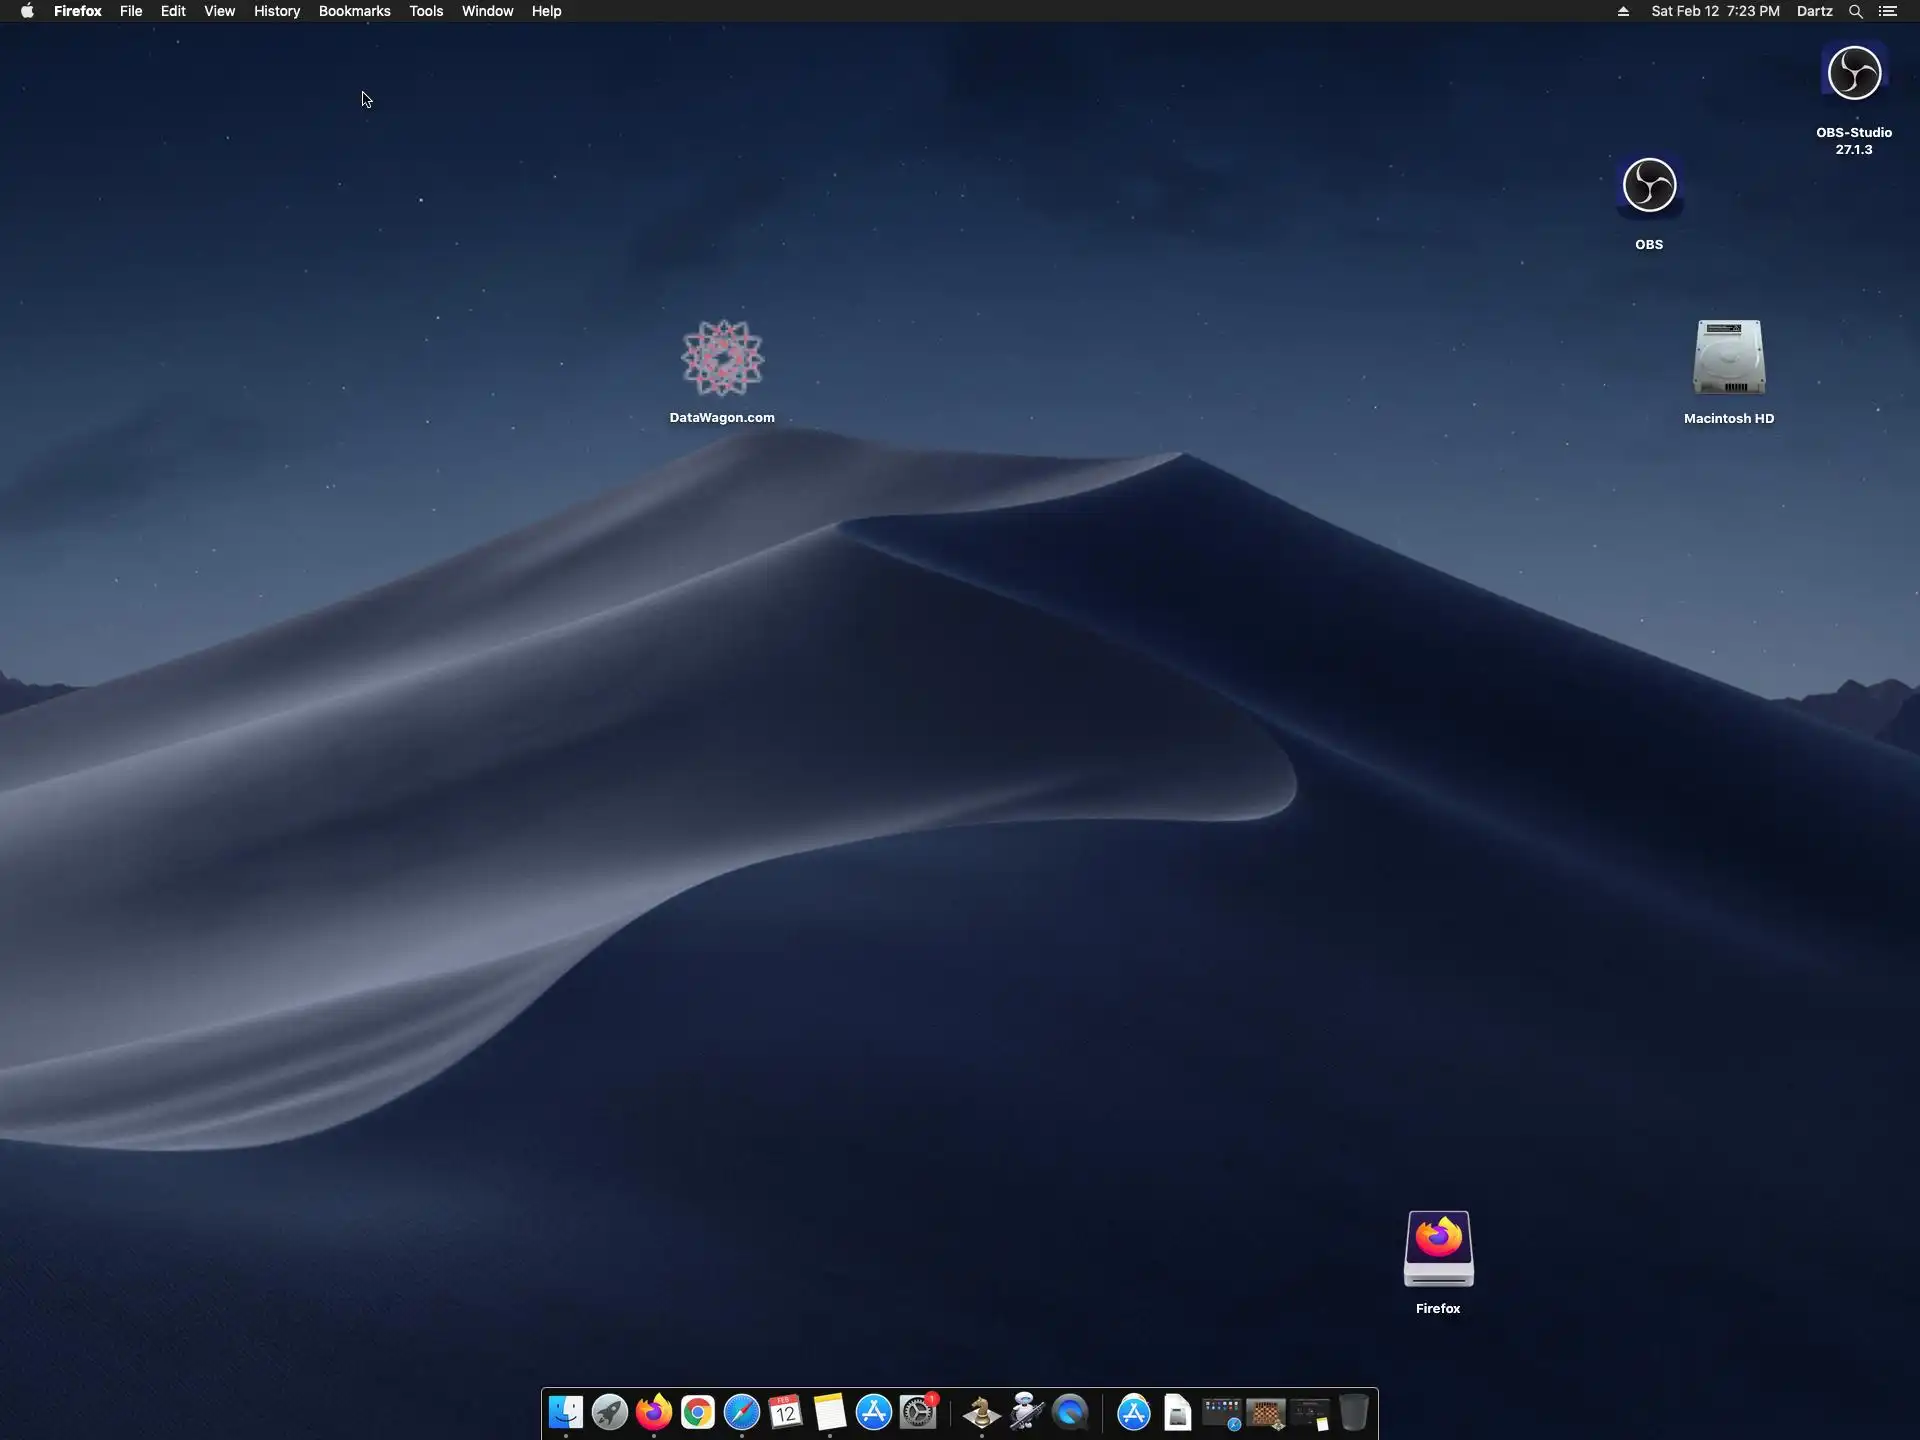1920x1440 pixels.
Task: Open Safari compass icon in Dock
Action: (x=742, y=1412)
